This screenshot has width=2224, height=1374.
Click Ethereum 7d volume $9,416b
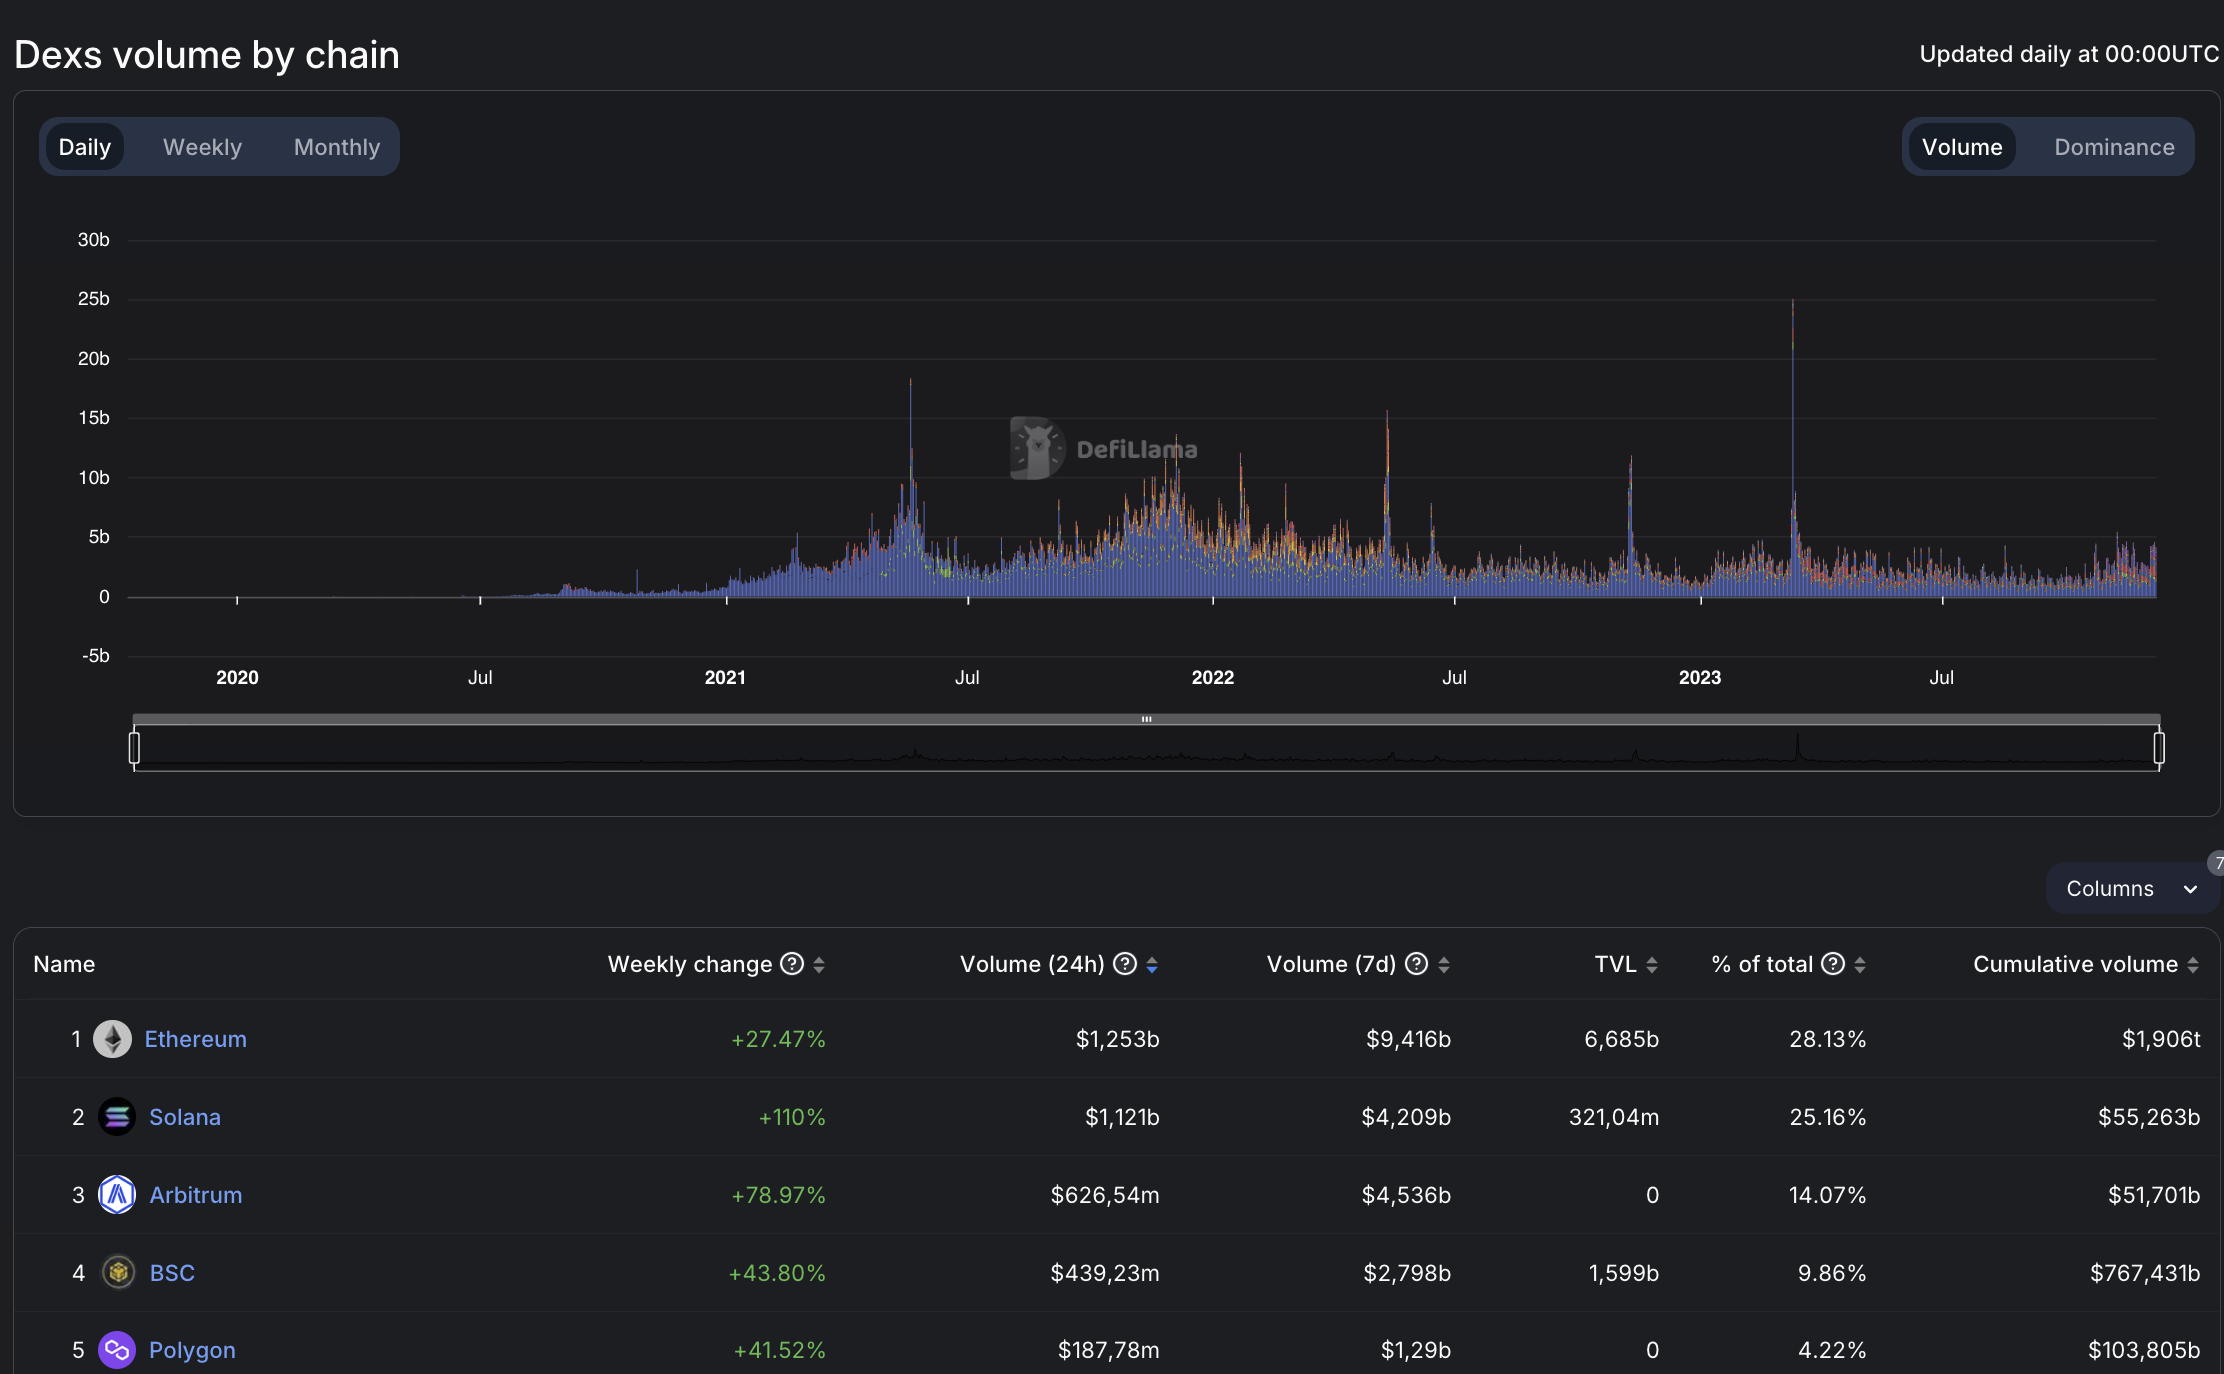point(1408,1039)
